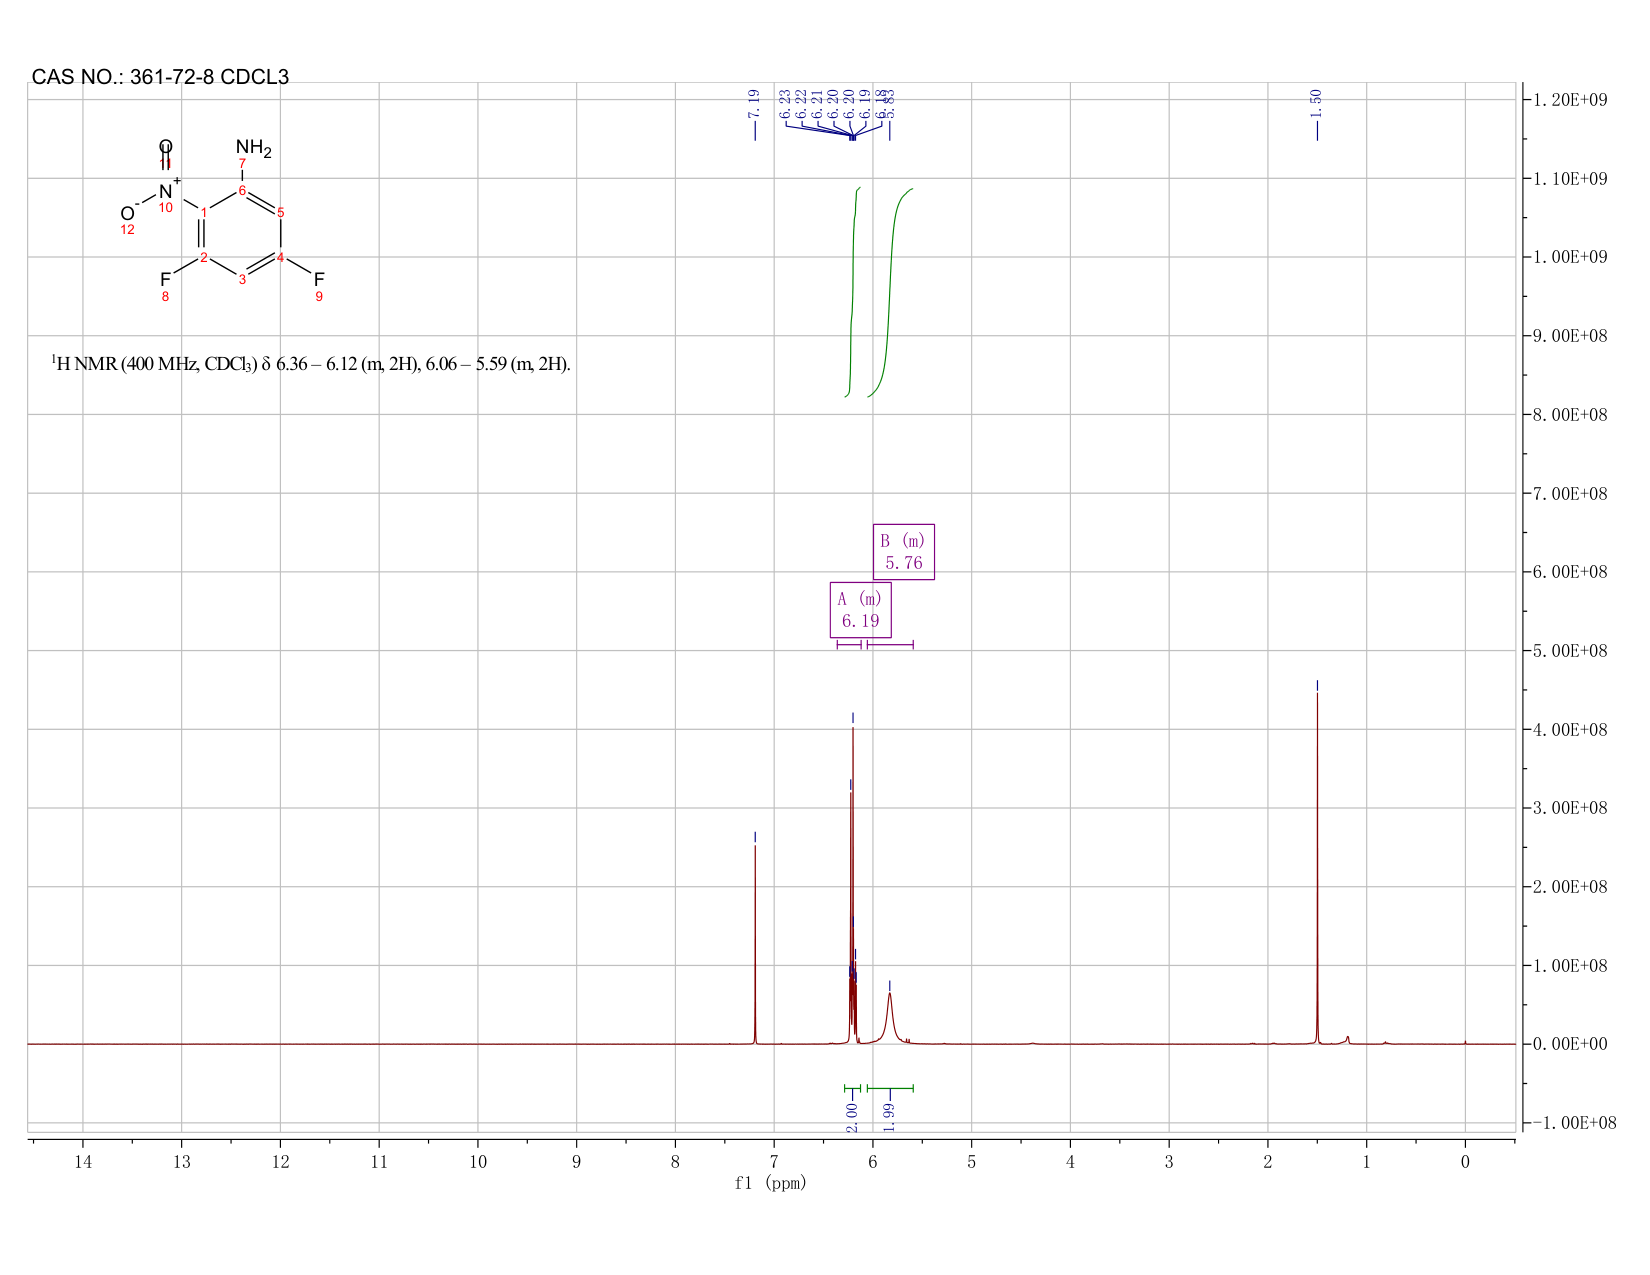This screenshot has height=1275, width=1650.
Task: Click the nitro N+ atom labeled 10
Action: click(x=166, y=190)
